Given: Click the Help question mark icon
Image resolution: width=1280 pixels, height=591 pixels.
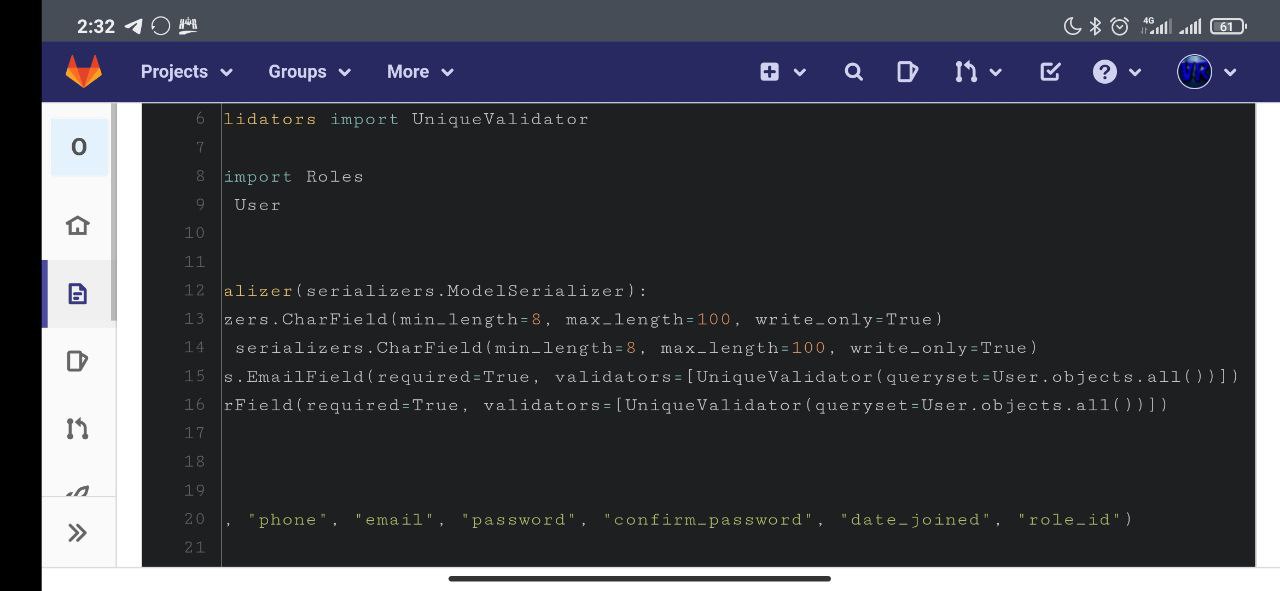Looking at the screenshot, I should coord(1105,72).
